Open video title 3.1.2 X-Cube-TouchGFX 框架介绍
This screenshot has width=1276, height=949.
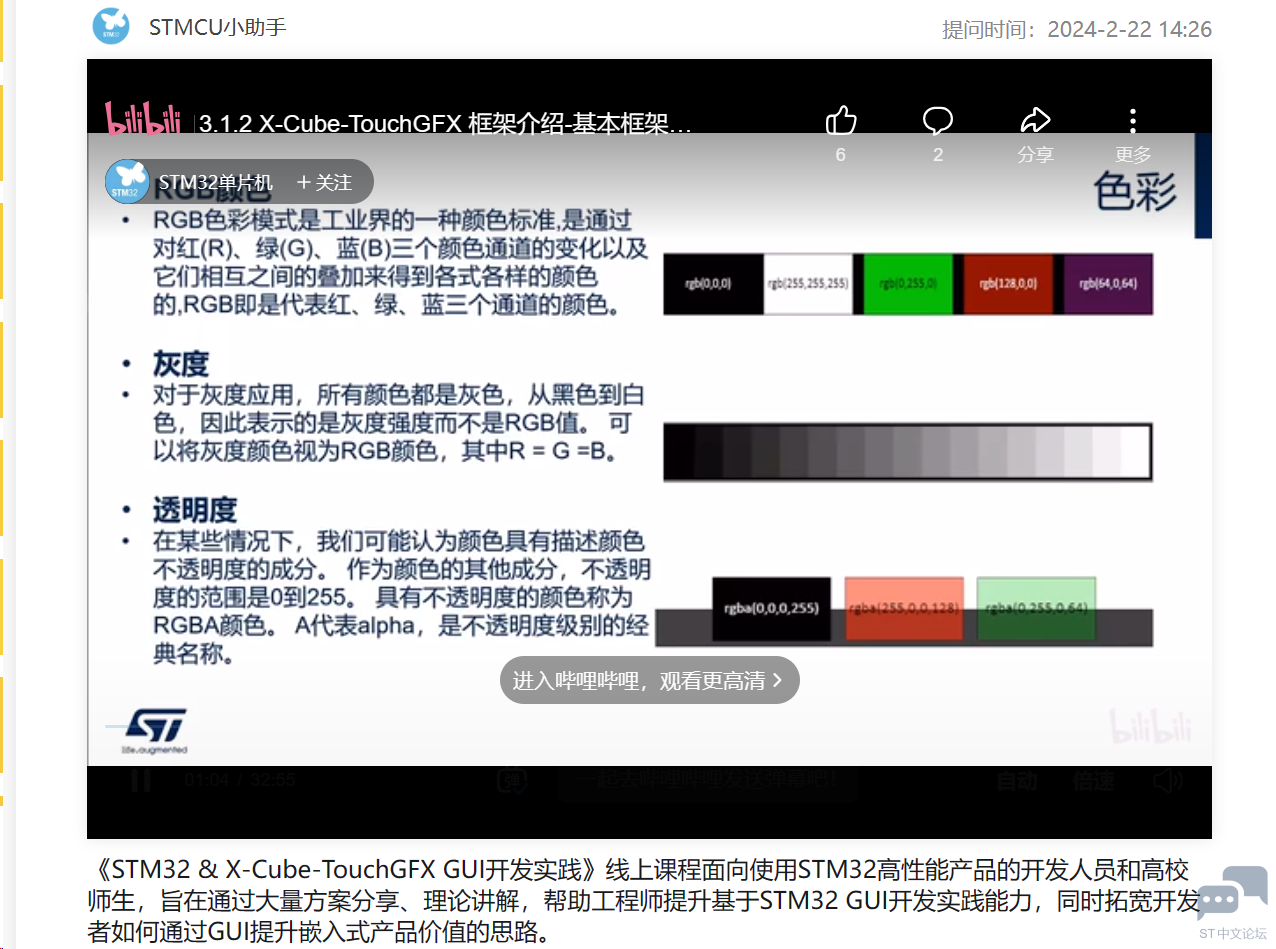(445, 124)
